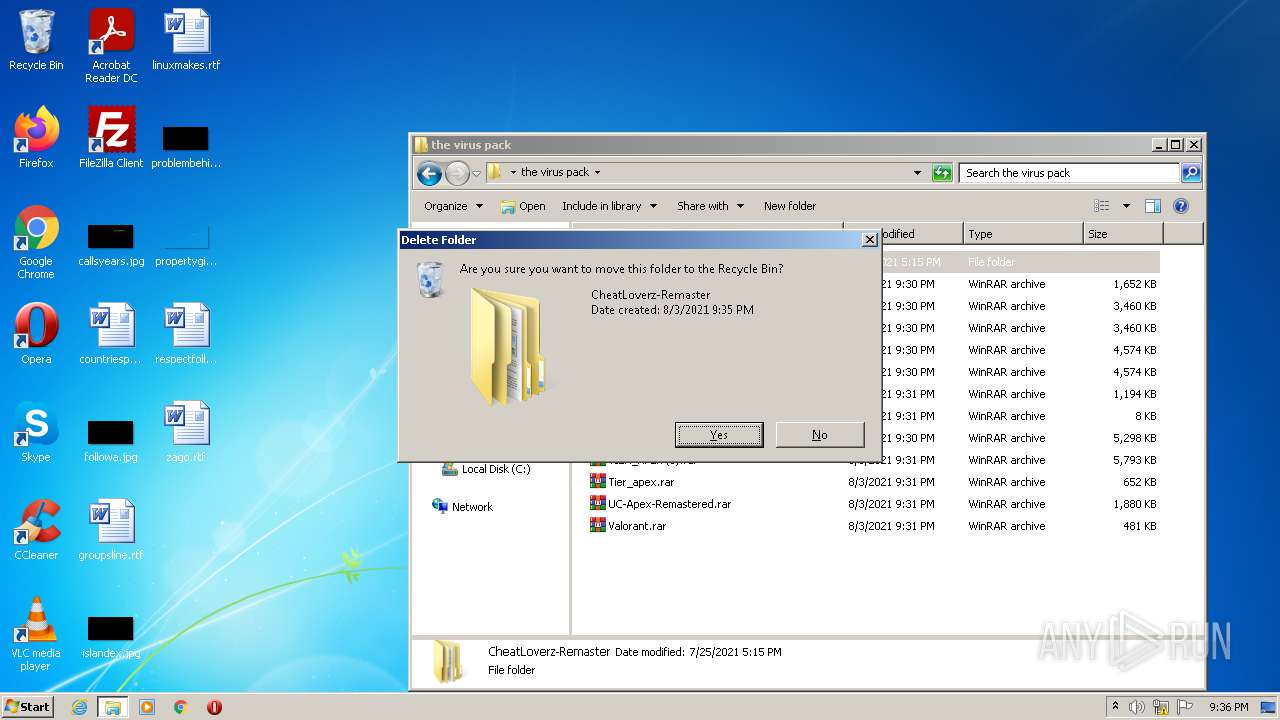Select respectfoll... Word document icon
Screen dimensions: 1280x720
(186, 334)
